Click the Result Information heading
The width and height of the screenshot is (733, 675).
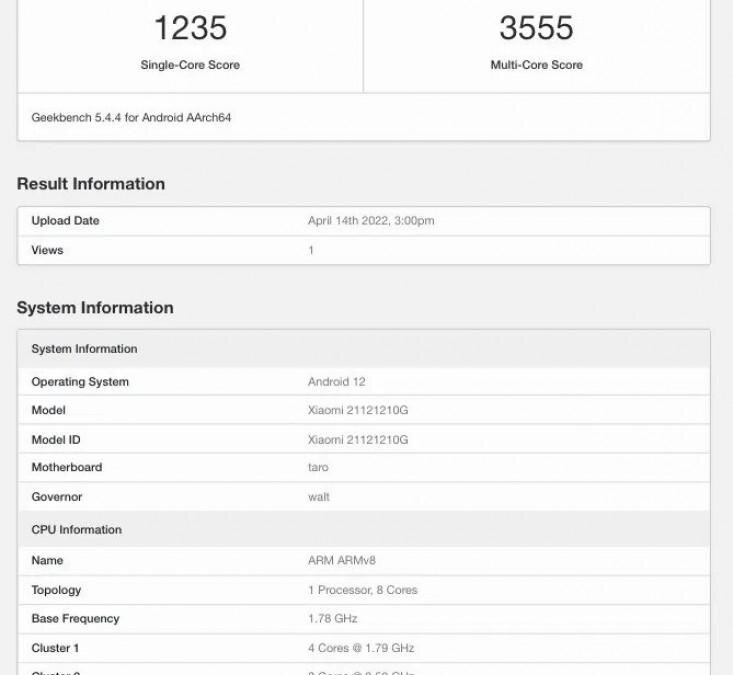click(91, 184)
